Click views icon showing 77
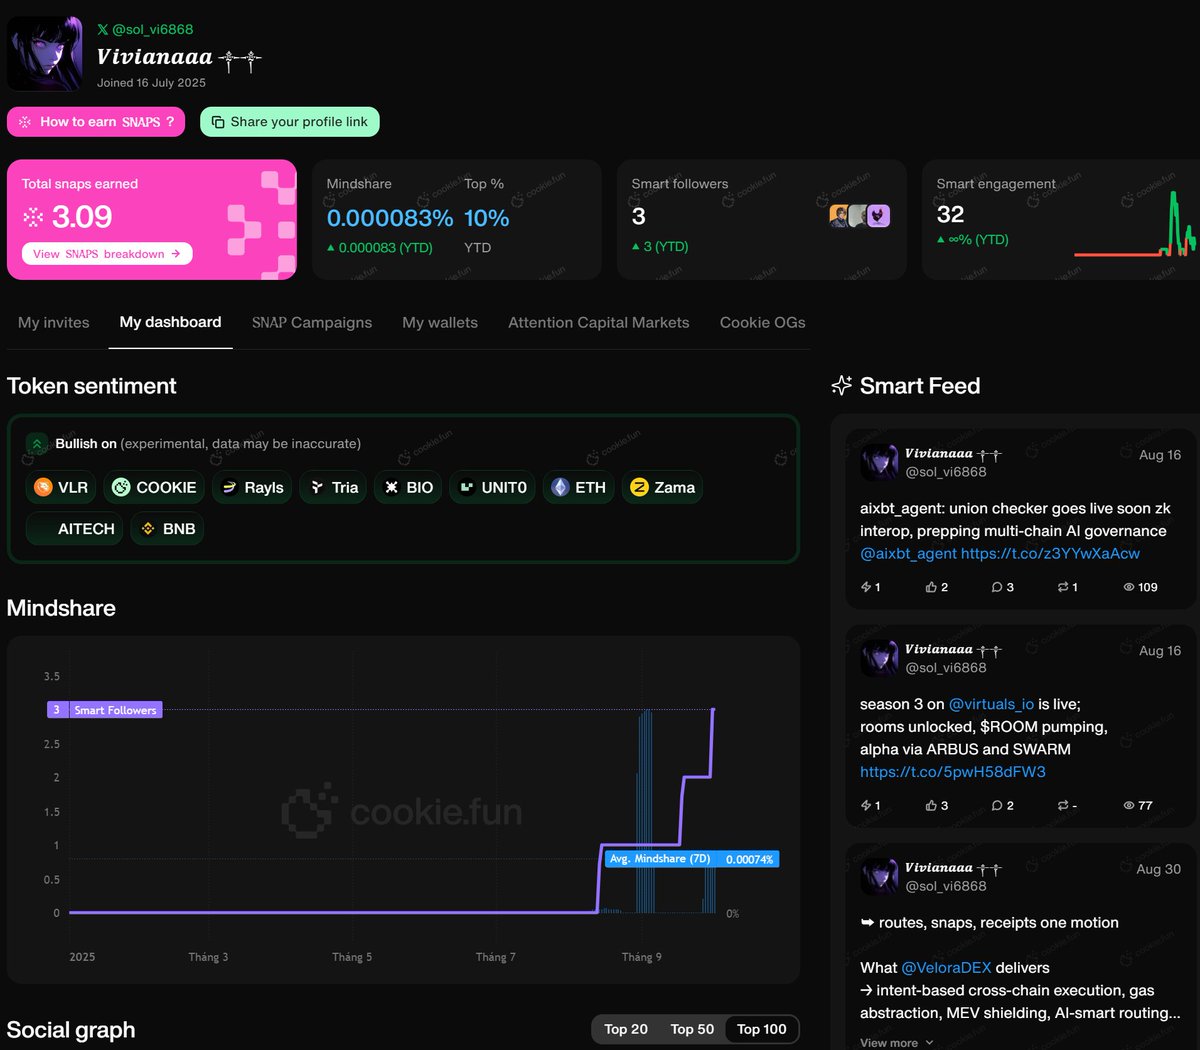Image resolution: width=1200 pixels, height=1050 pixels. pos(1129,805)
